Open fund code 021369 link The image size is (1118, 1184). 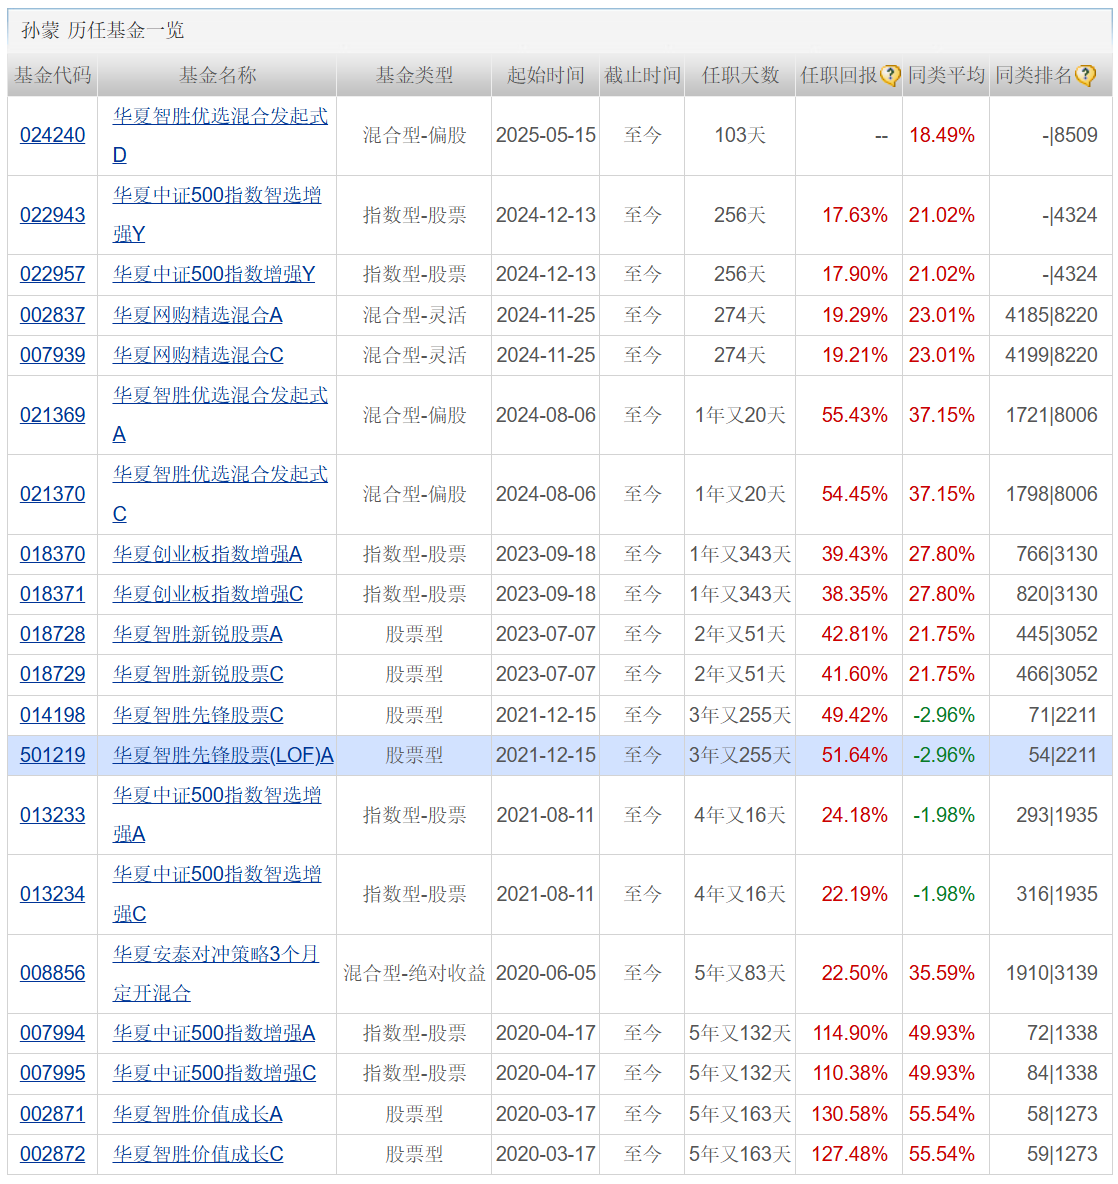(x=52, y=415)
